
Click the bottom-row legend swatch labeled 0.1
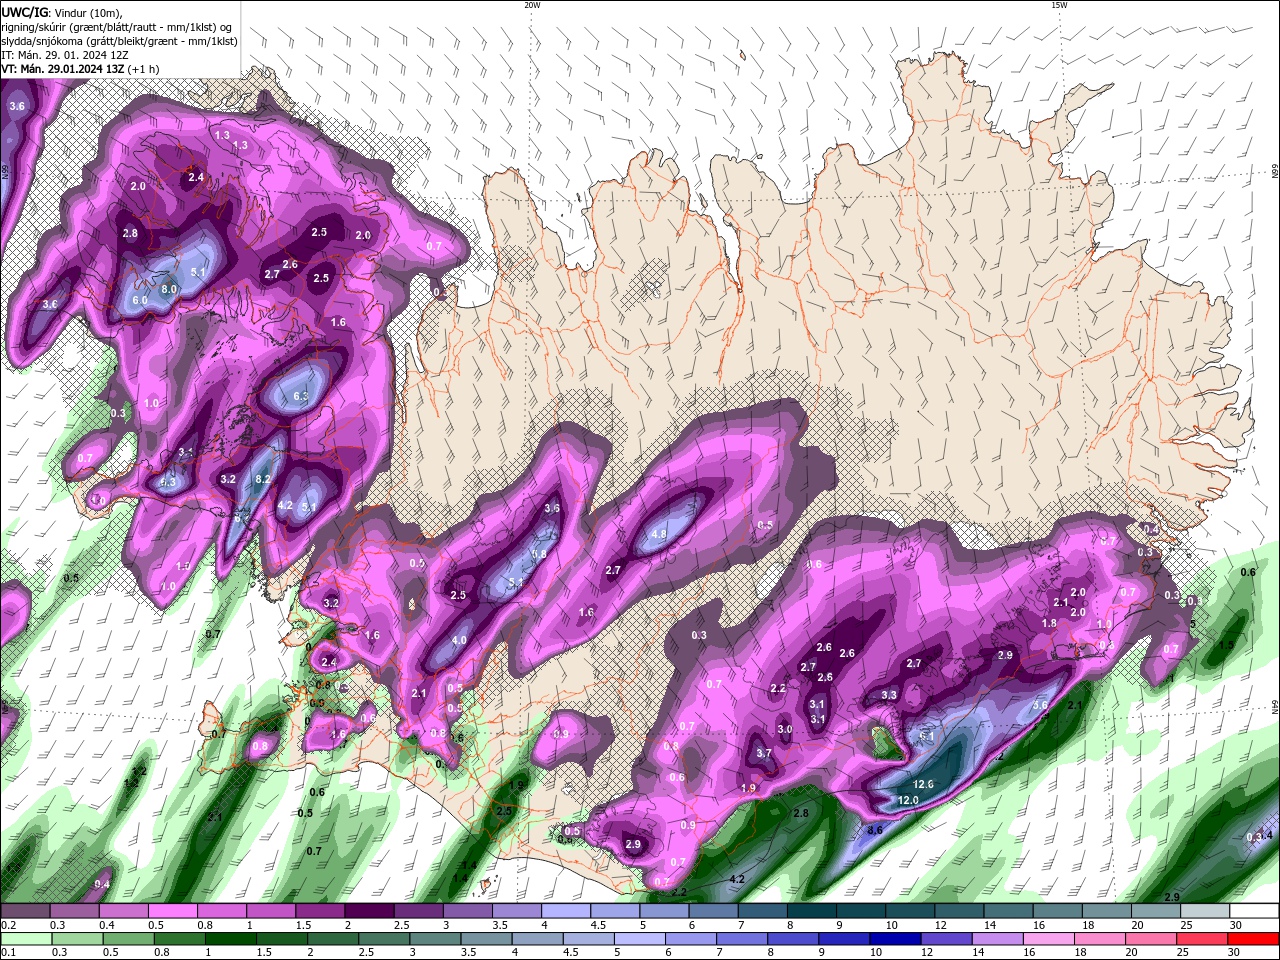coord(25,939)
